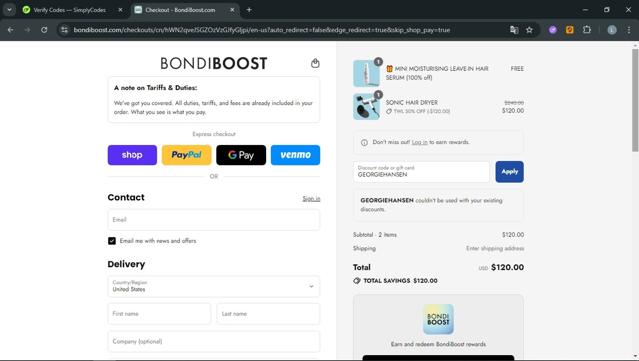Minimize the Chrome window
639x361 pixels.
tap(585, 10)
